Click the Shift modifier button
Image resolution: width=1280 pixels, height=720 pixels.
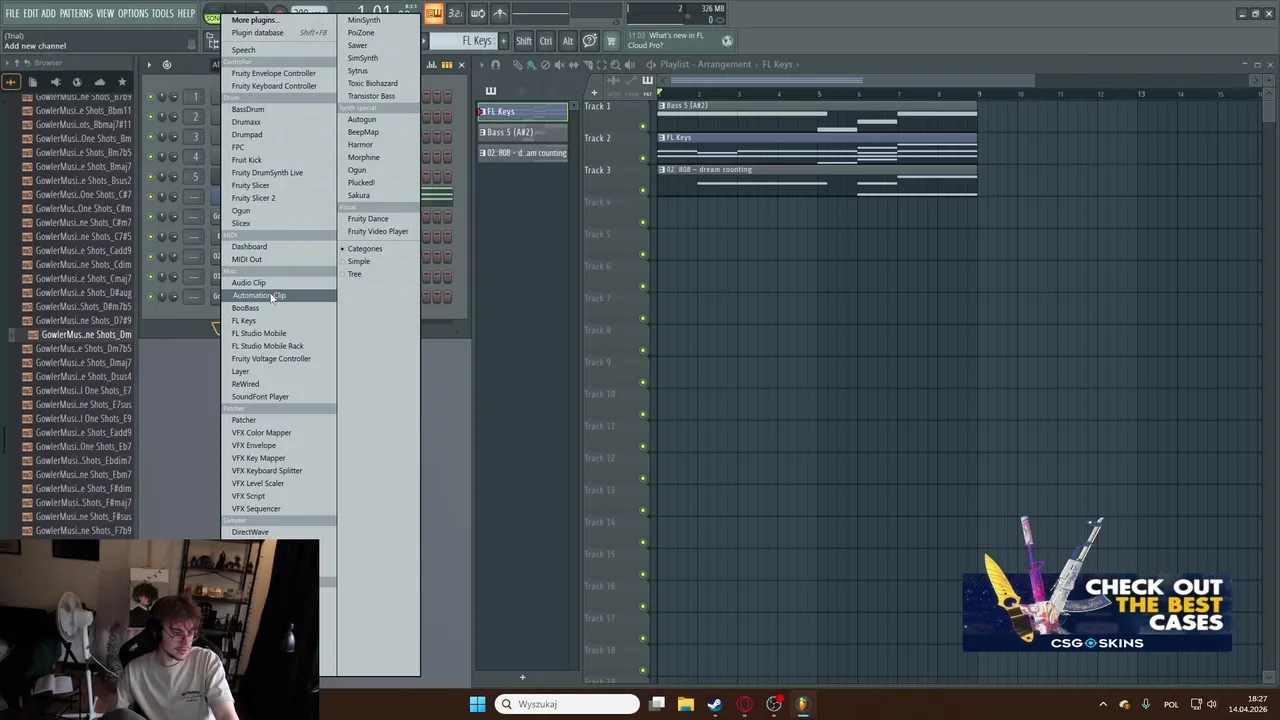[x=523, y=41]
